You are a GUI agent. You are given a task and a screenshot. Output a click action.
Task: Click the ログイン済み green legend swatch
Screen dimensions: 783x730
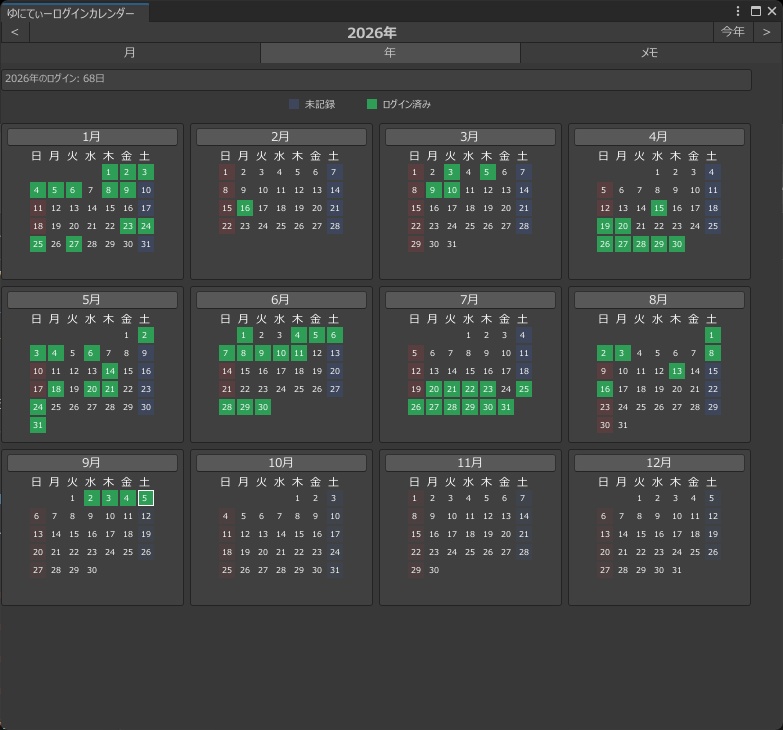click(x=372, y=104)
